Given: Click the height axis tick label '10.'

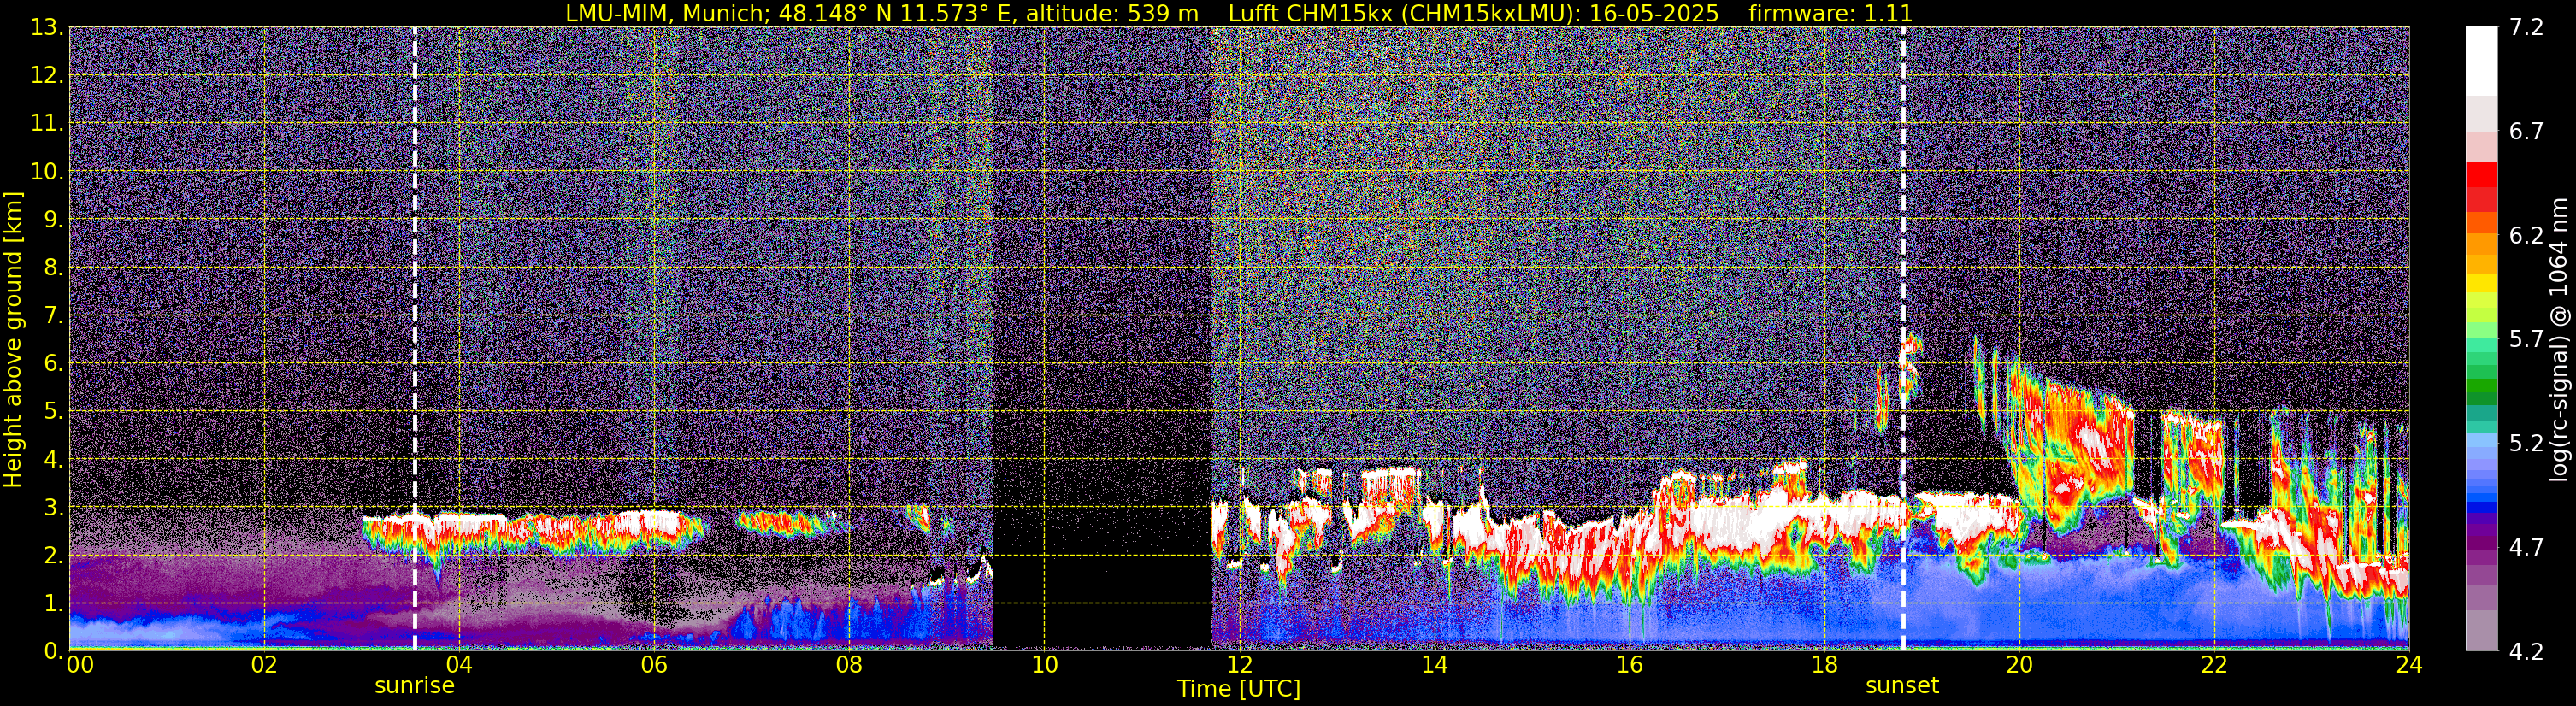Looking at the screenshot, I should [x=48, y=172].
